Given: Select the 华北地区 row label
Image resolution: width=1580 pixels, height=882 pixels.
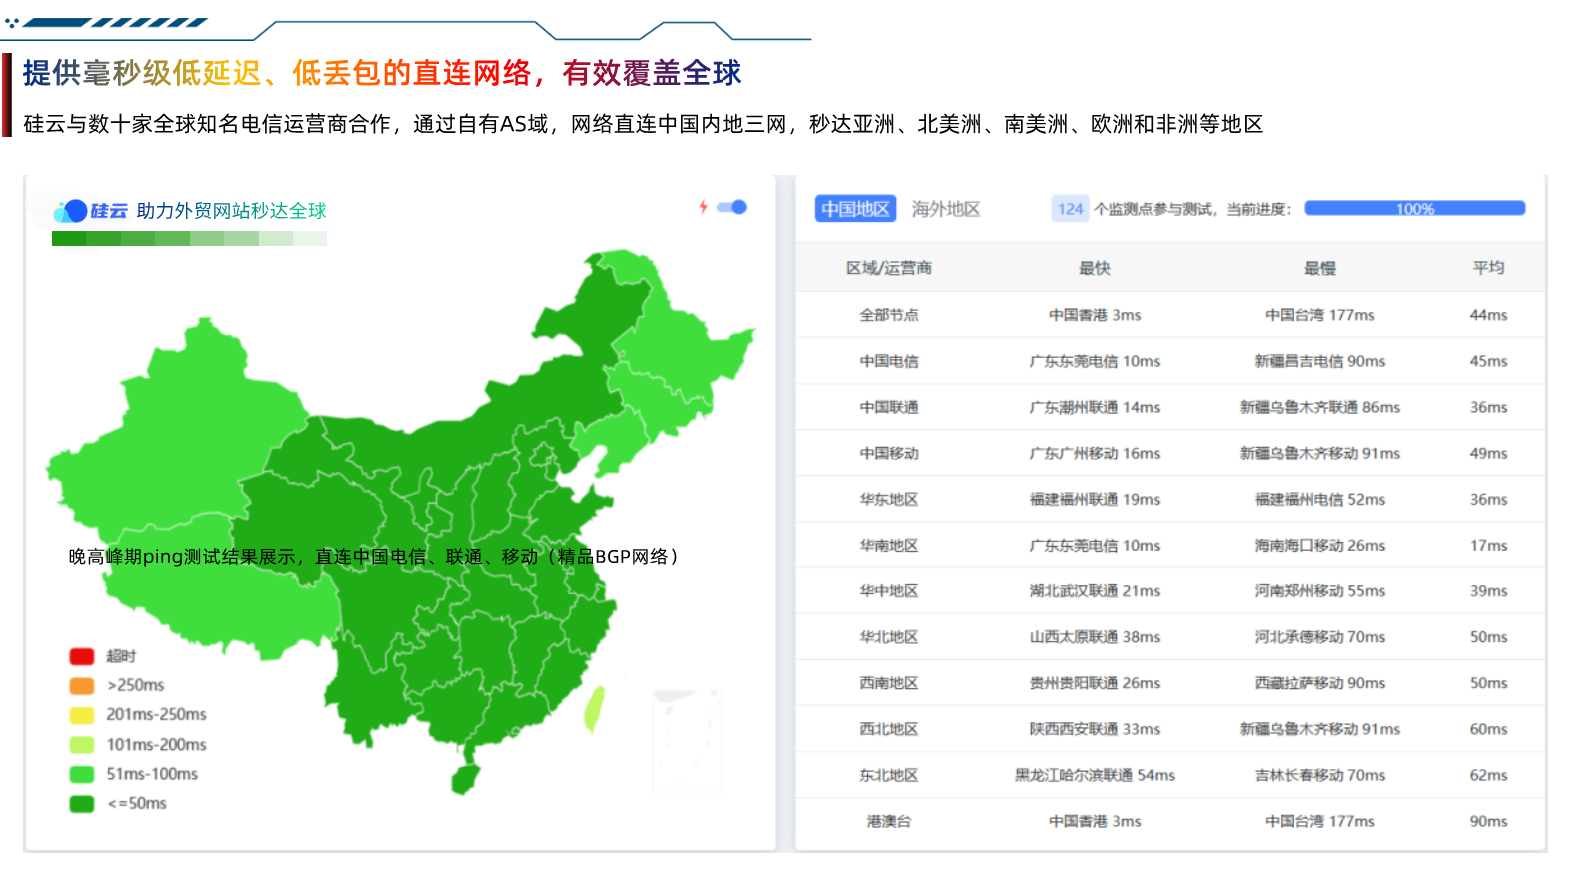Looking at the screenshot, I should point(888,636).
